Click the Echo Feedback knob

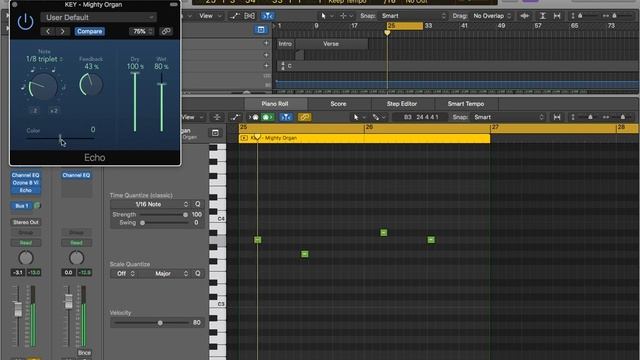91,84
